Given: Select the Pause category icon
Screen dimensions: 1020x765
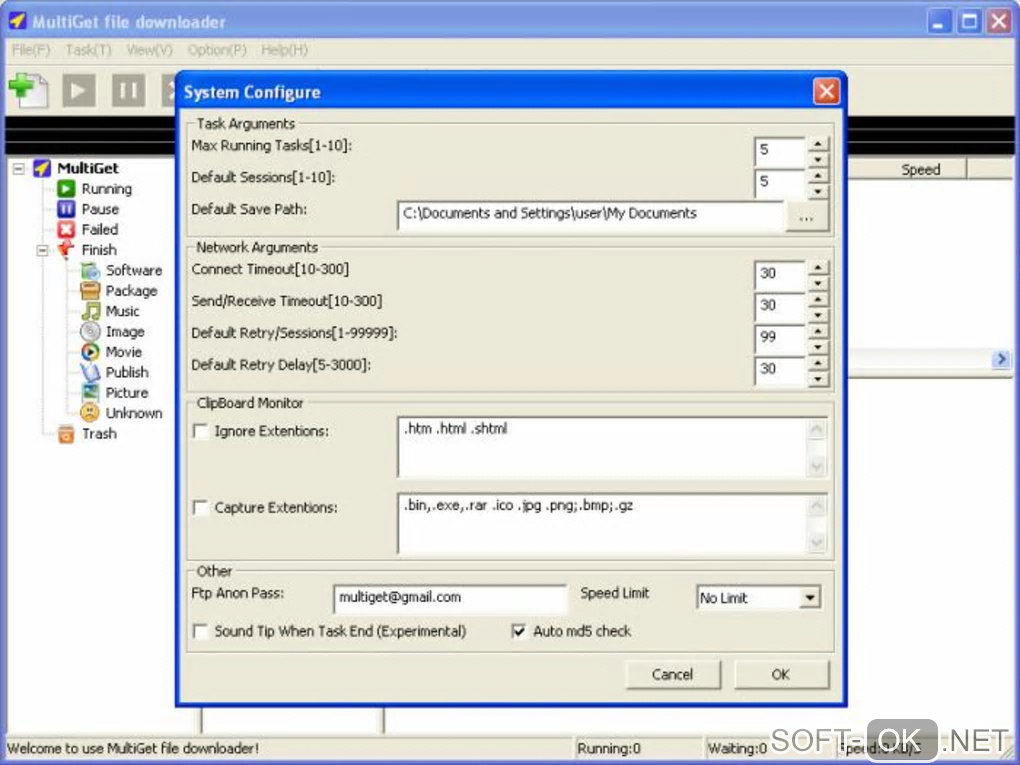Looking at the screenshot, I should pos(66,209).
